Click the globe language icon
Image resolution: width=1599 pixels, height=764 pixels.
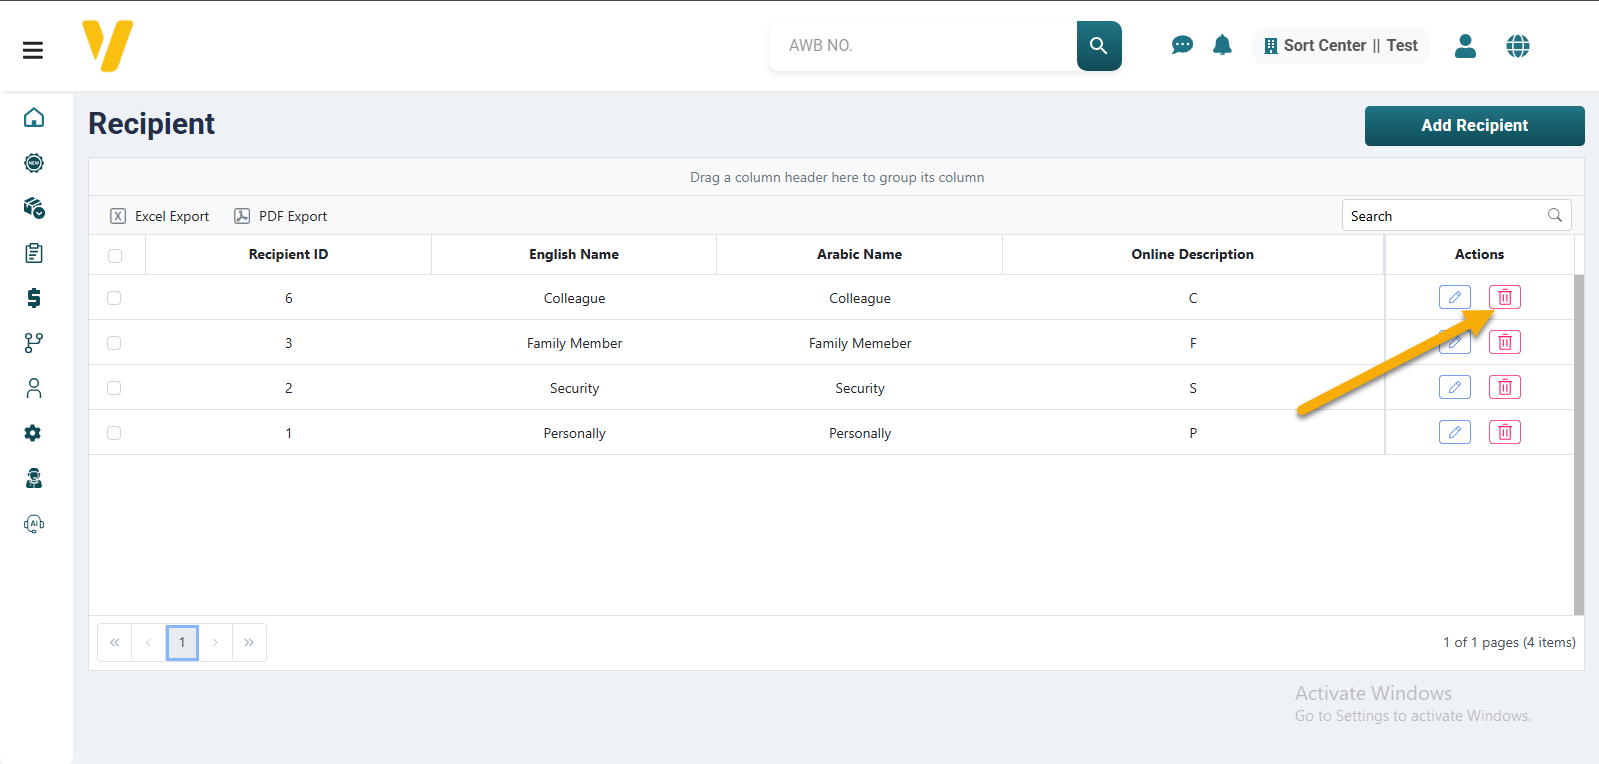1517,46
